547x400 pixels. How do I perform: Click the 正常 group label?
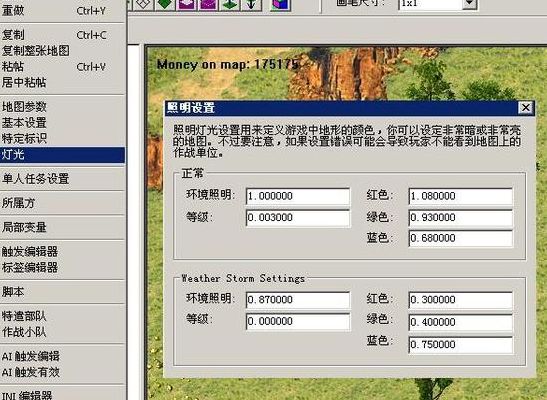(x=192, y=173)
